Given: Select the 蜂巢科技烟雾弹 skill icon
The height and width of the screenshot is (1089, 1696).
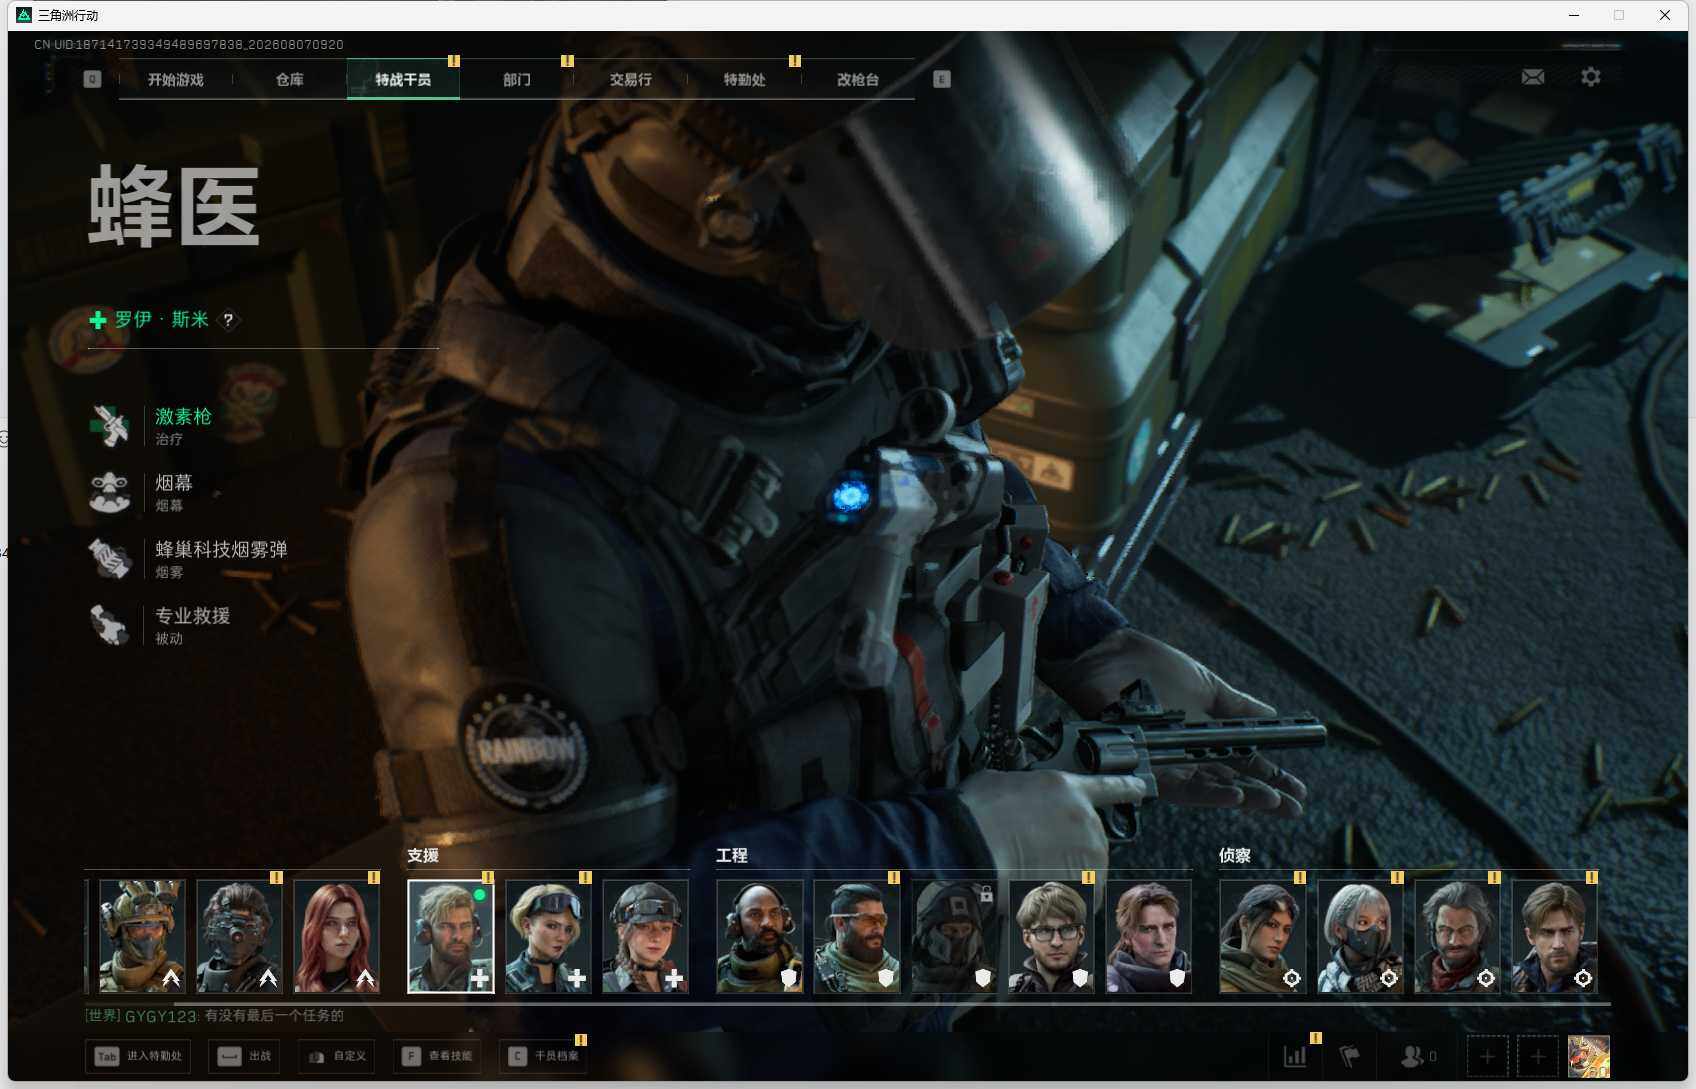Looking at the screenshot, I should coord(110,559).
